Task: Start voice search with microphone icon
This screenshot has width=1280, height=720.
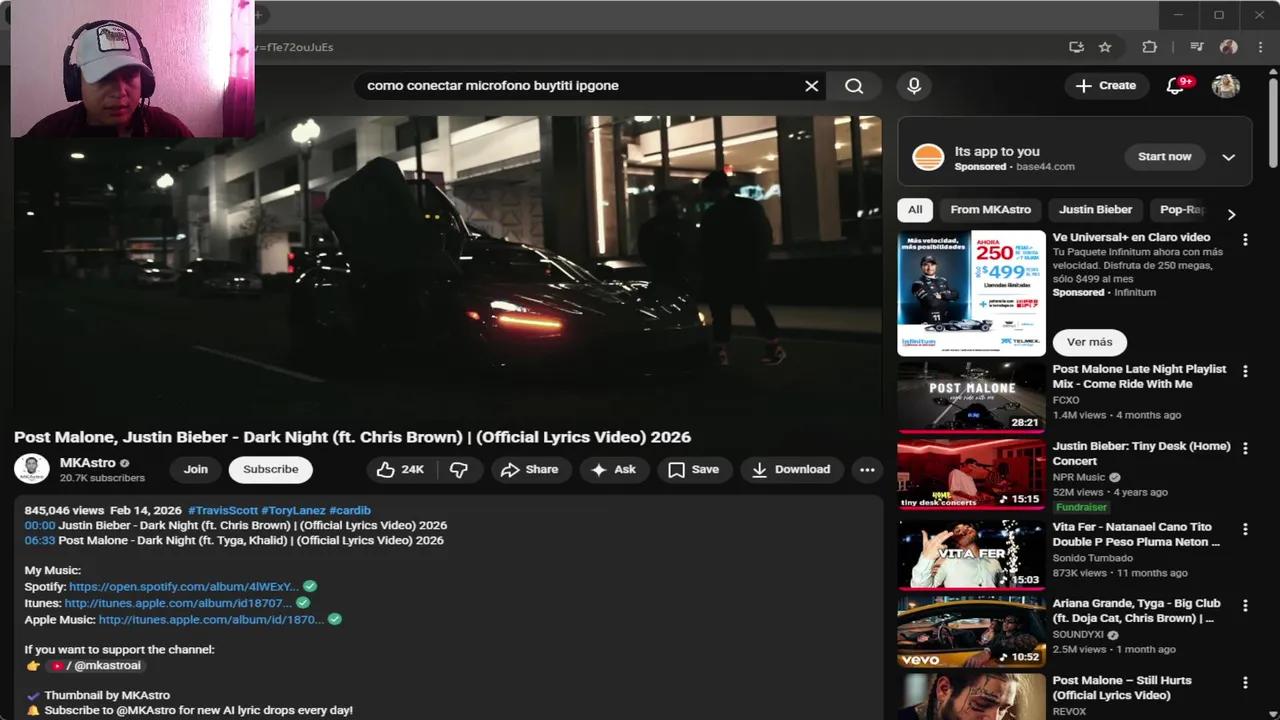Action: click(914, 86)
